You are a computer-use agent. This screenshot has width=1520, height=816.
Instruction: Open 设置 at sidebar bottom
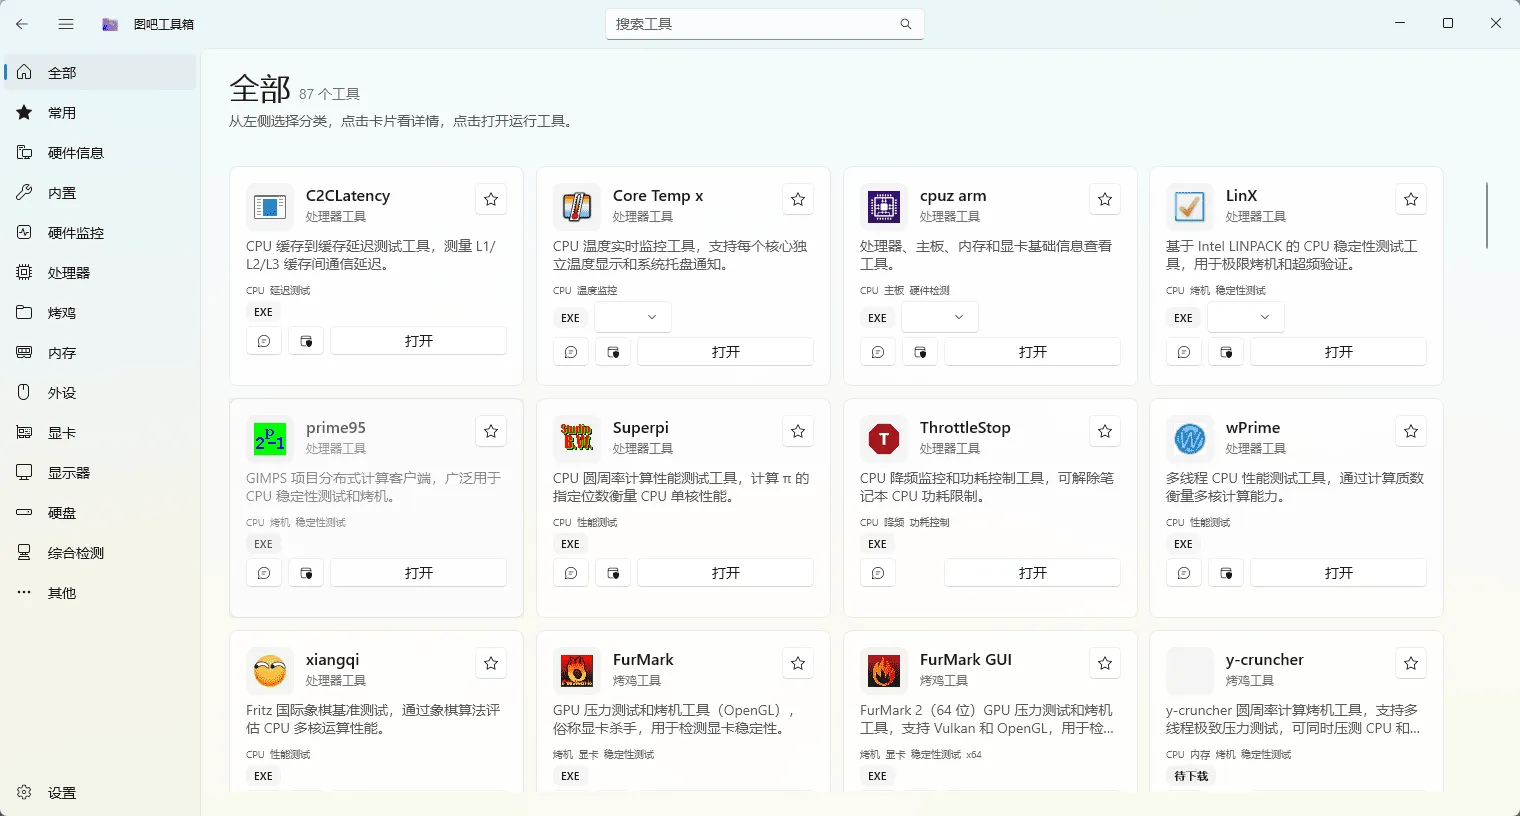coord(100,792)
